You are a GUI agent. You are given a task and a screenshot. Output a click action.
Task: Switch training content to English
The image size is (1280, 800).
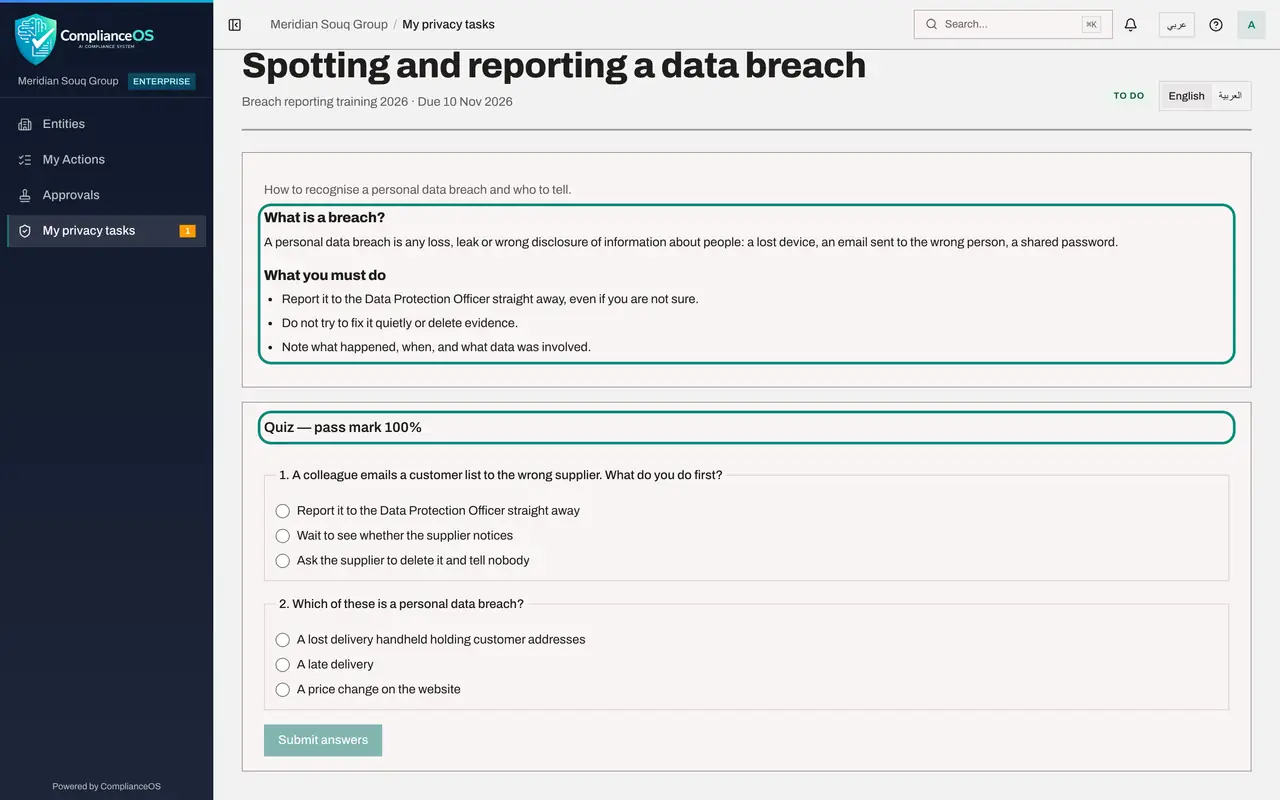pyautogui.click(x=1186, y=96)
